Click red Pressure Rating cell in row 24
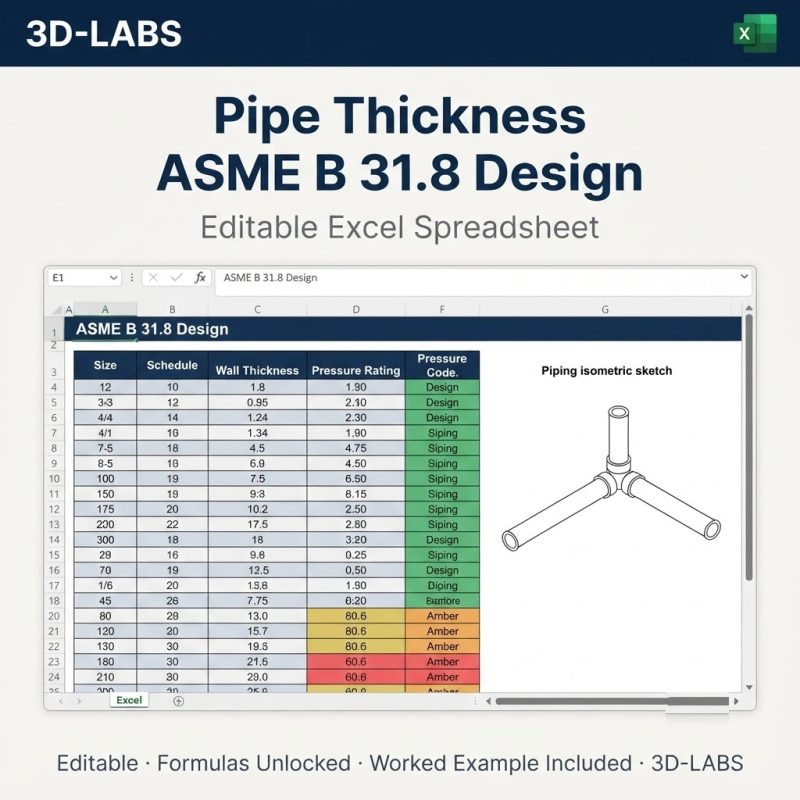Screen dimensions: 800x800 coord(356,677)
